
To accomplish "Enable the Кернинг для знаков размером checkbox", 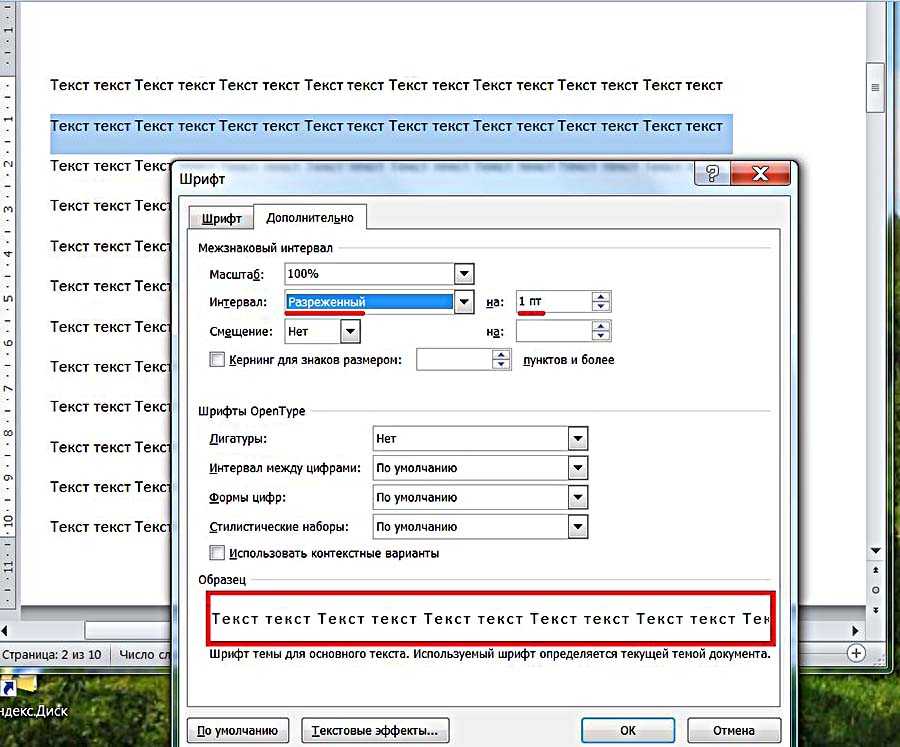I will pyautogui.click(x=217, y=360).
